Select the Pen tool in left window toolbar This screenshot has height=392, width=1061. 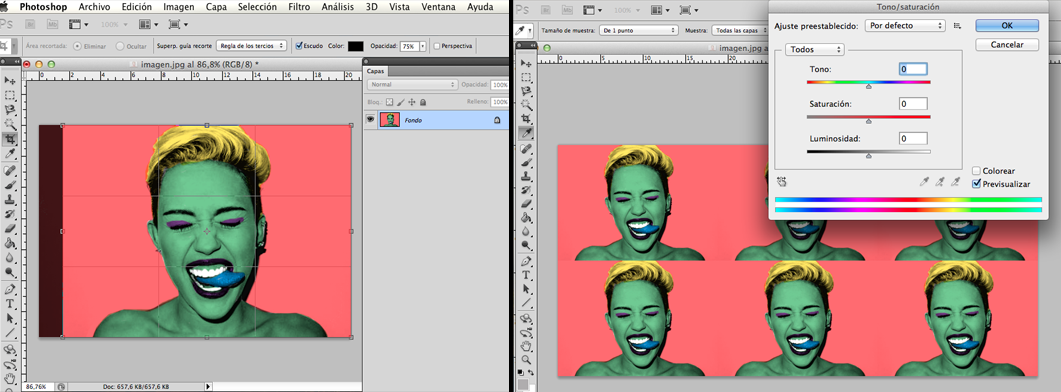click(x=10, y=288)
